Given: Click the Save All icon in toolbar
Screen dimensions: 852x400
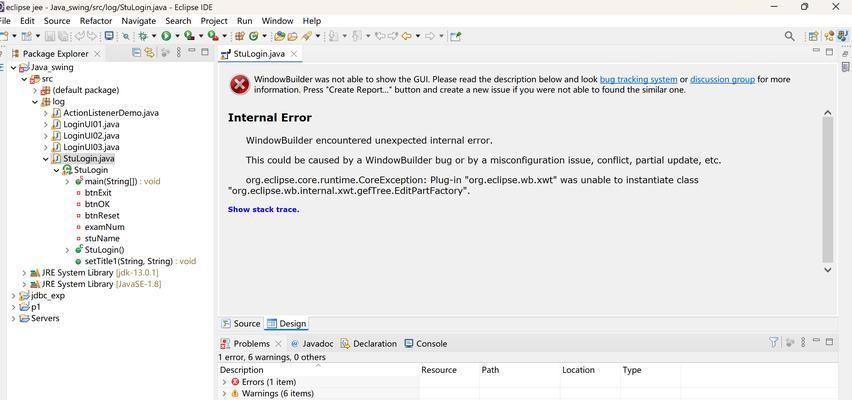Looking at the screenshot, I should [63, 36].
